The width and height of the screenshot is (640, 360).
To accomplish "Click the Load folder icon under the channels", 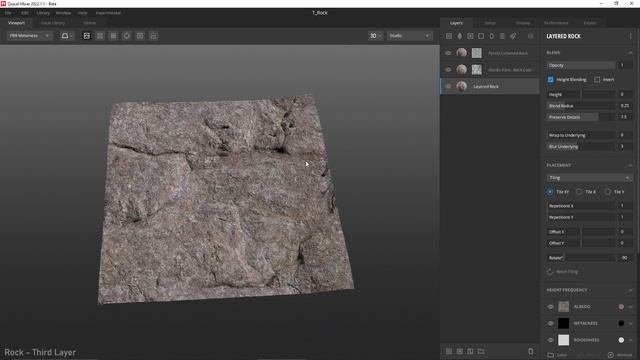I will pos(551,355).
